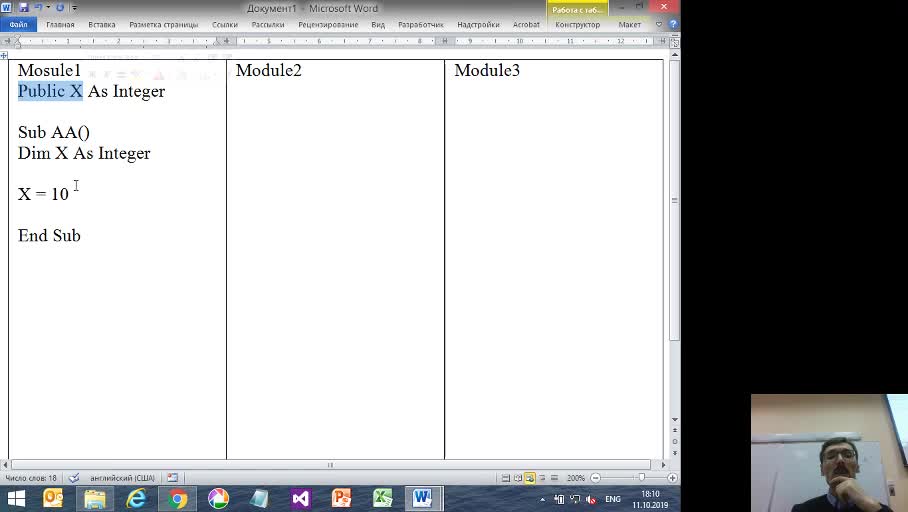Switch to Draft view
The height and width of the screenshot is (512, 908).
click(554, 478)
